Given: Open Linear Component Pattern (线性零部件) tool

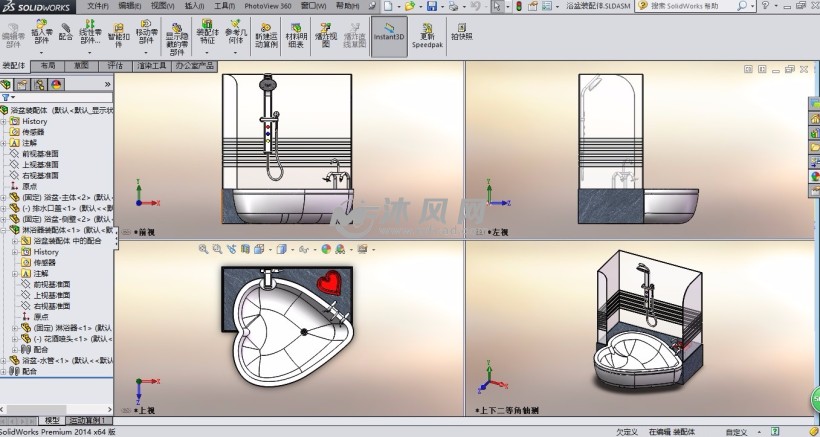Looking at the screenshot, I should pyautogui.click(x=90, y=32).
